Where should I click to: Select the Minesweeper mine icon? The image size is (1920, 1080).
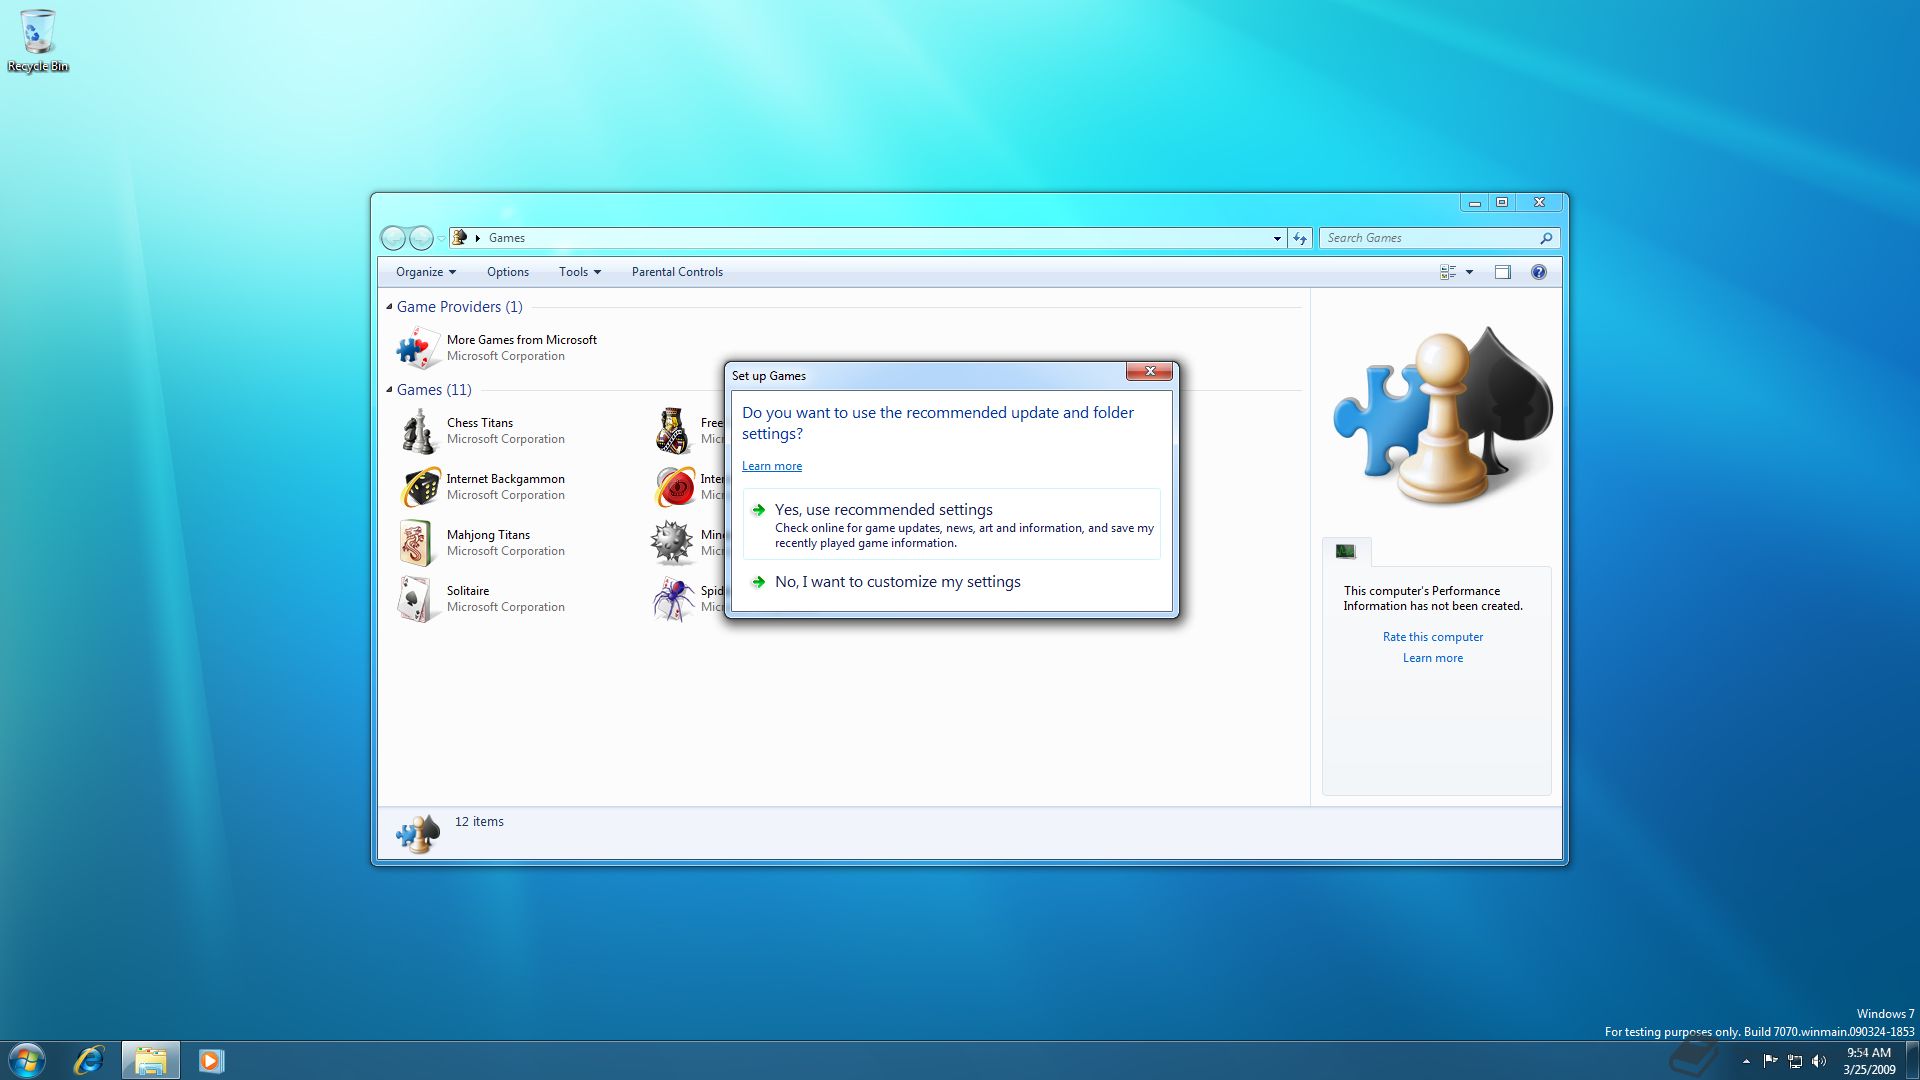point(672,543)
